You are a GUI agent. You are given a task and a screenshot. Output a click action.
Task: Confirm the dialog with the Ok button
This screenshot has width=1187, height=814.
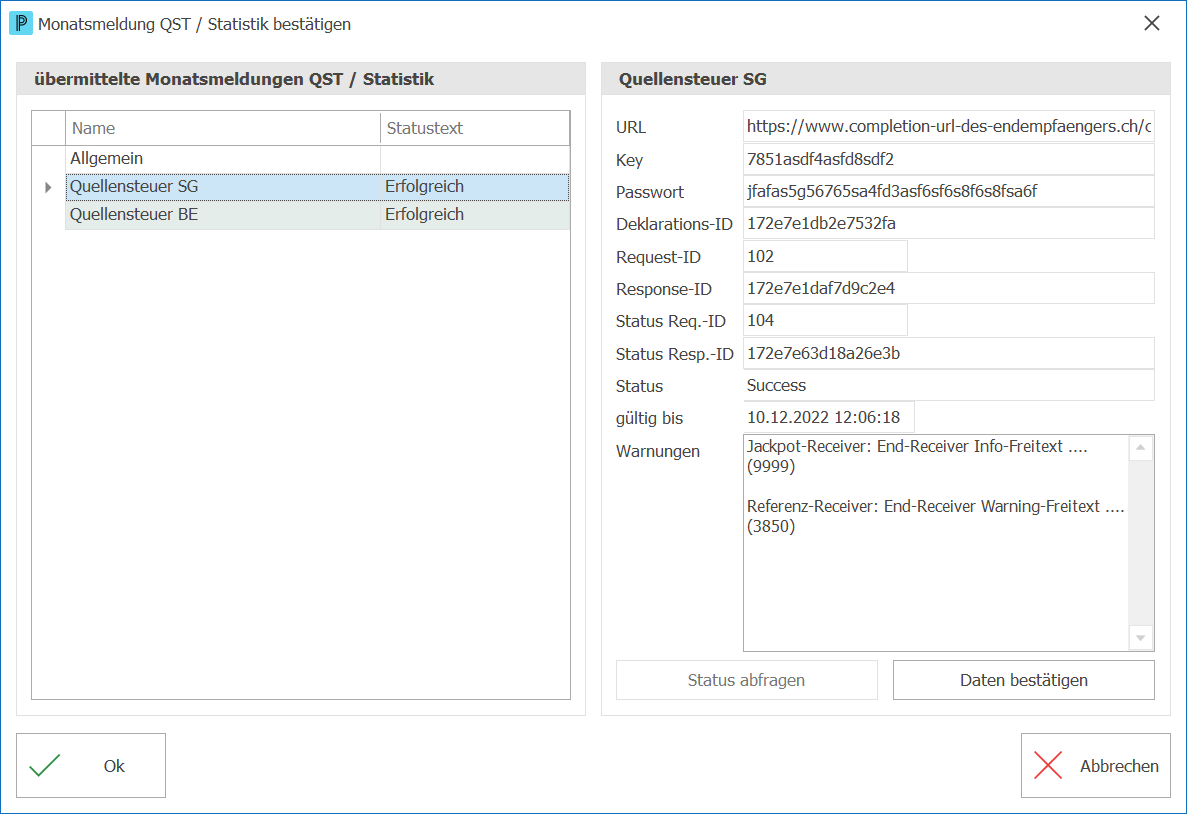91,766
